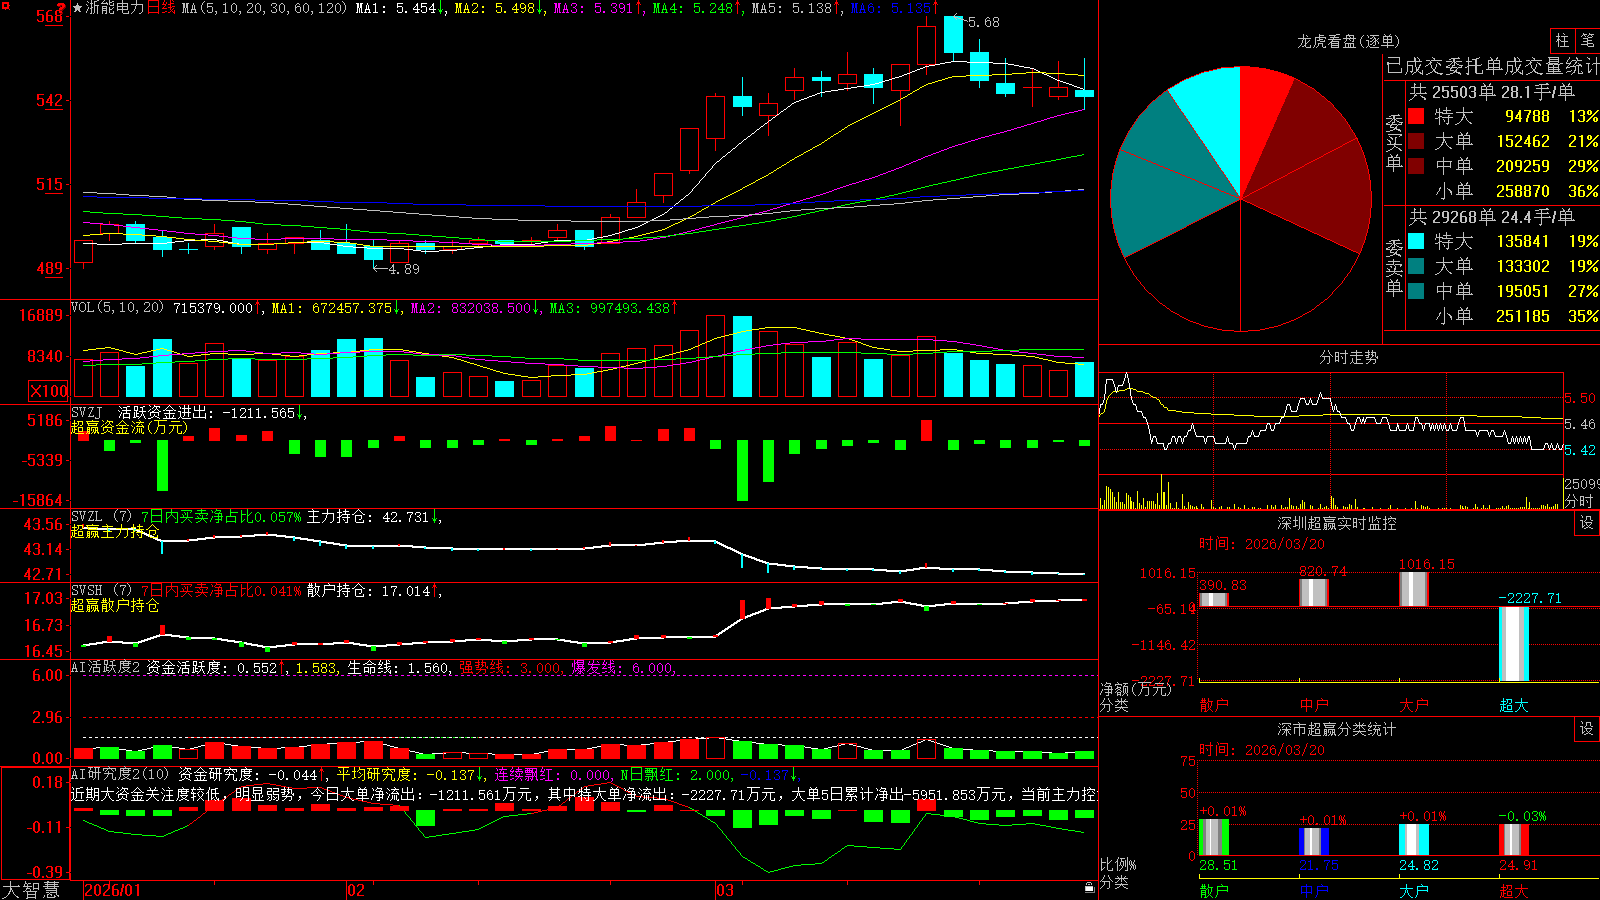Click the 强势线: 3.000 label

click(510, 667)
